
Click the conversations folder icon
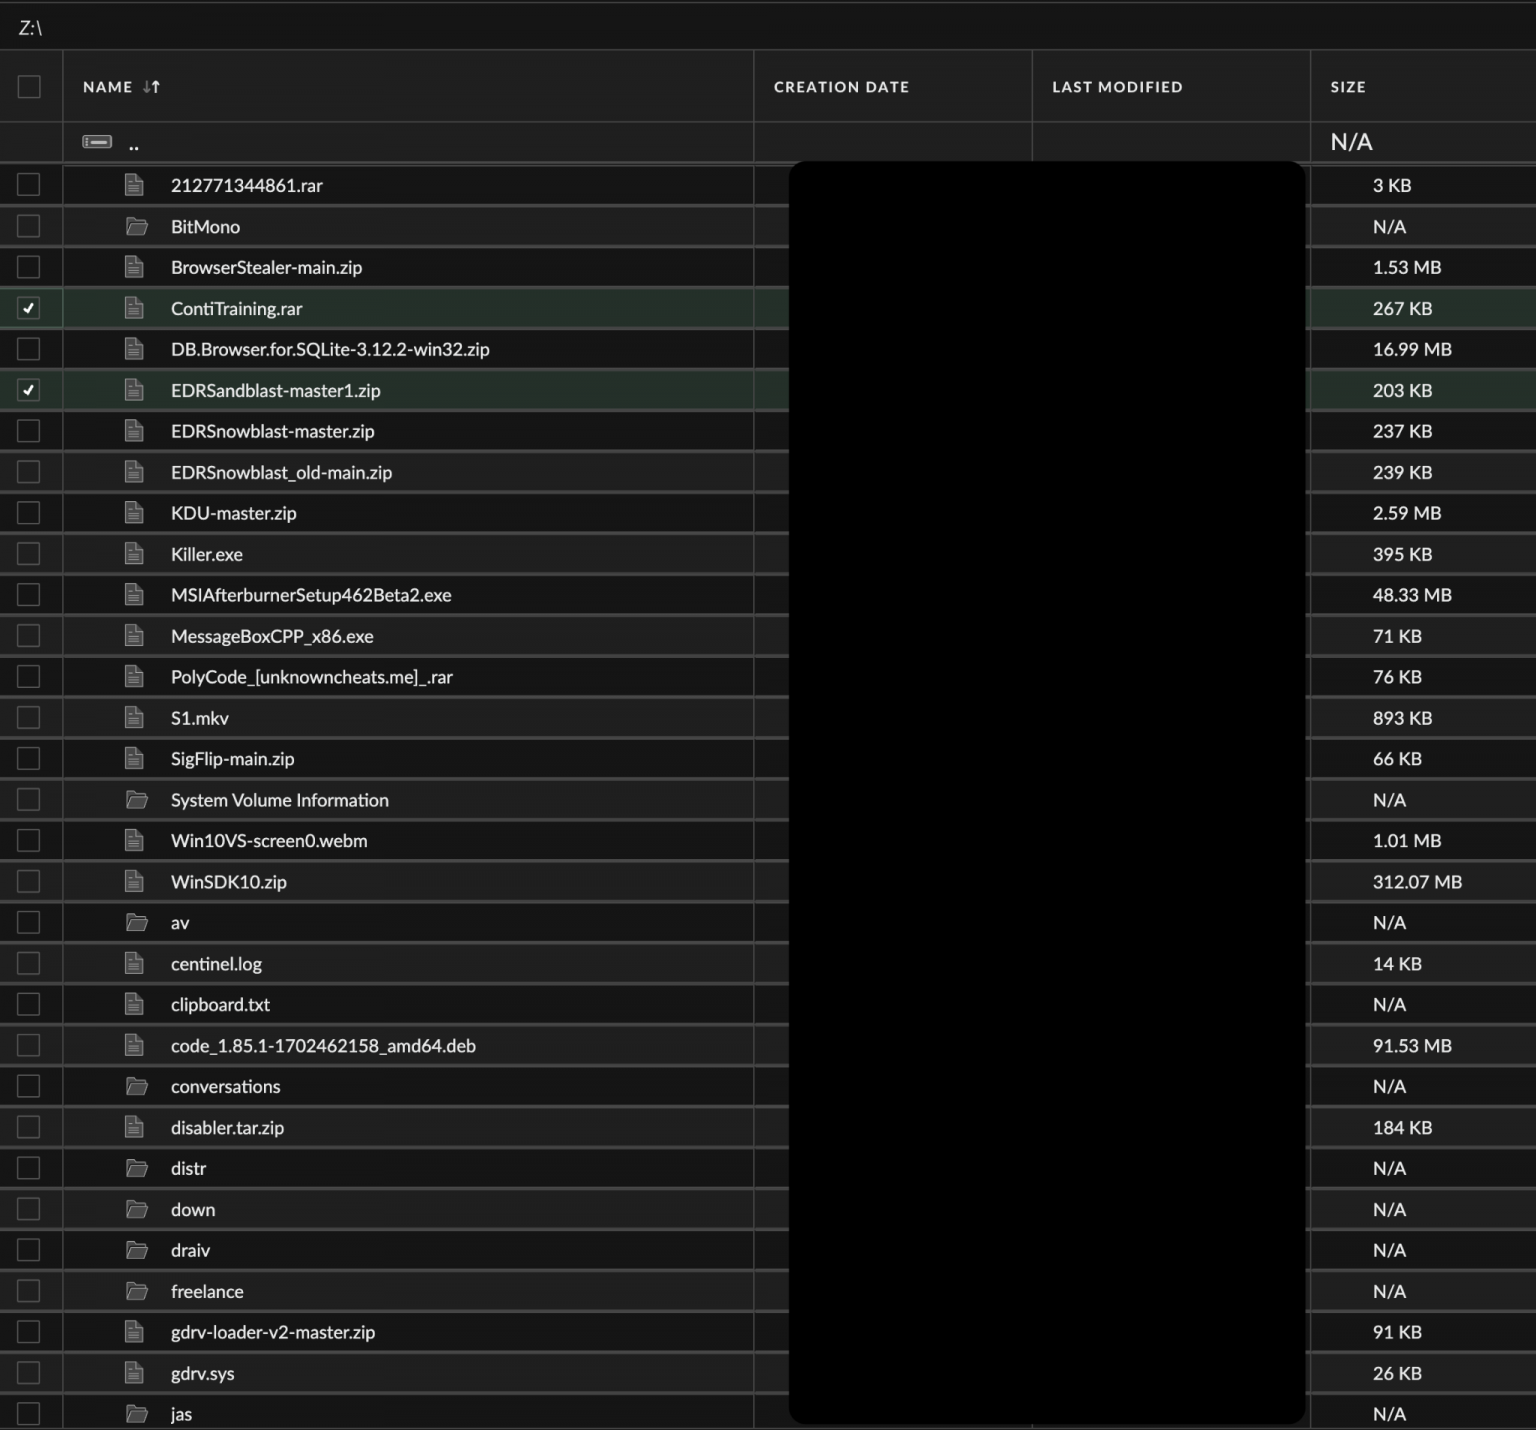[x=137, y=1086]
